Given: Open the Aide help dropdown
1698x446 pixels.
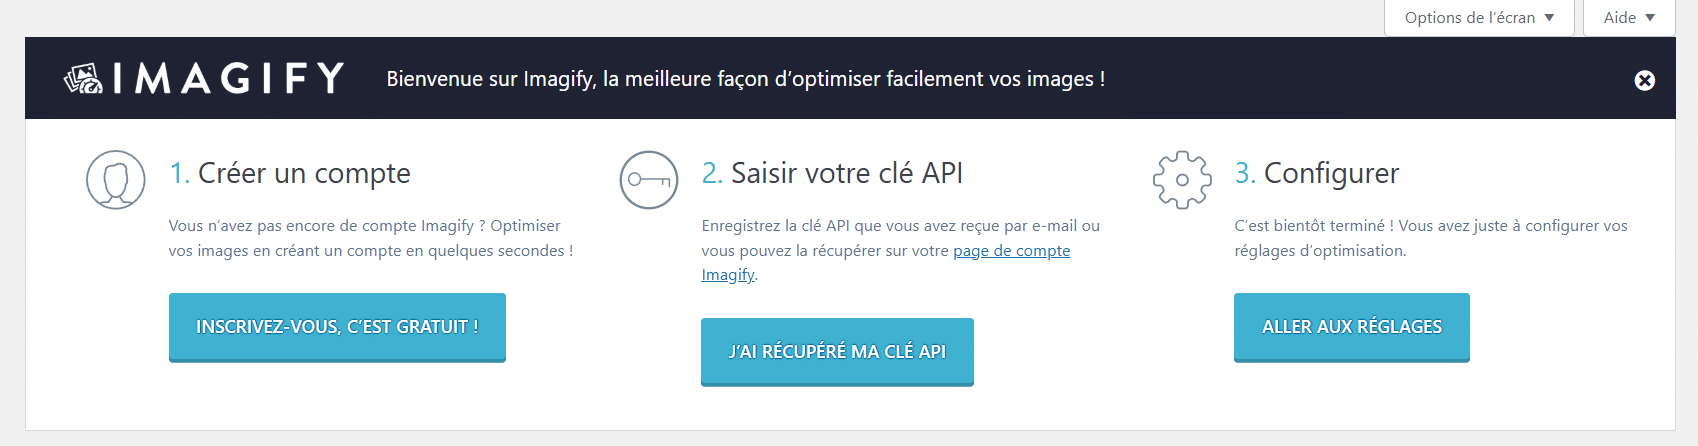Looking at the screenshot, I should coord(1629,18).
